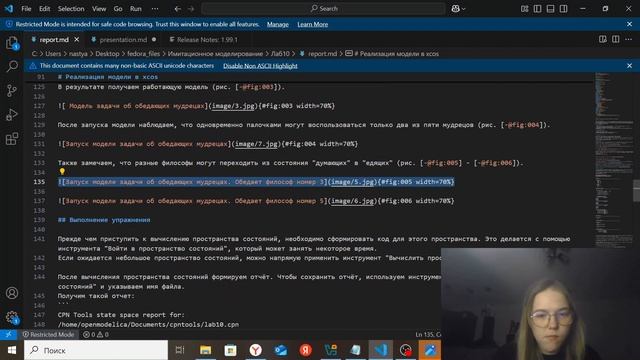Open errors and warnings status item
This screenshot has width=640, height=360.
pos(96,334)
